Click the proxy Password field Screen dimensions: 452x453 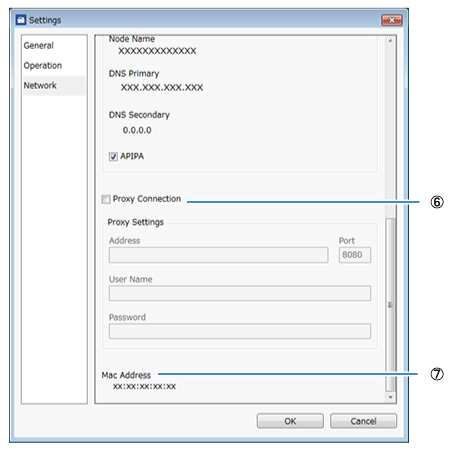tap(240, 331)
